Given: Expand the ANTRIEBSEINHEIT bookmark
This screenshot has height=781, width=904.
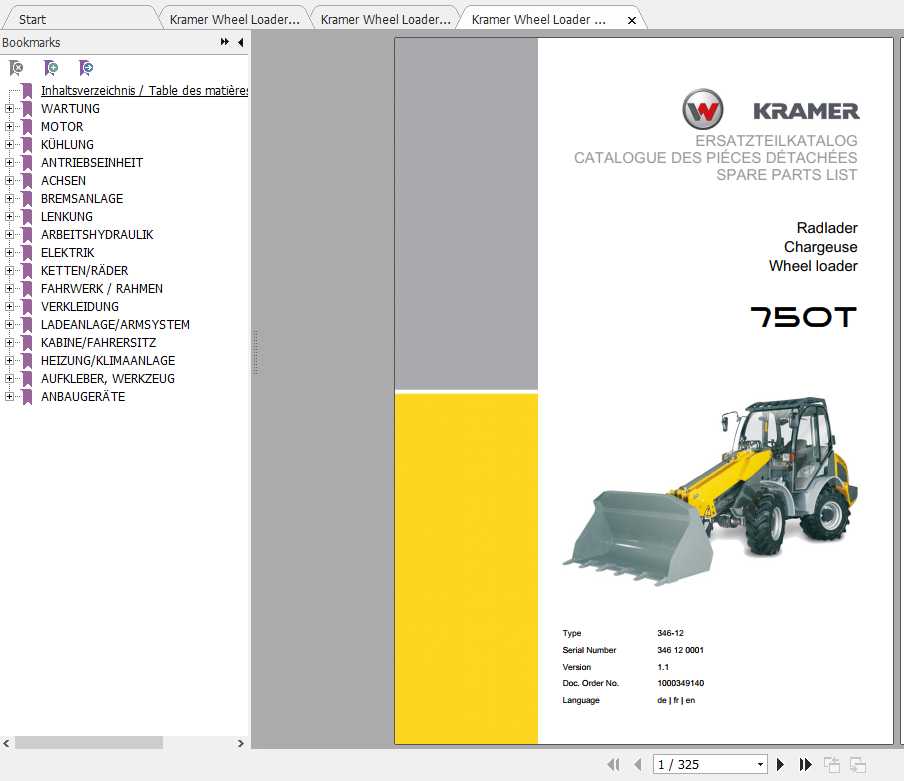Looking at the screenshot, I should pos(9,163).
